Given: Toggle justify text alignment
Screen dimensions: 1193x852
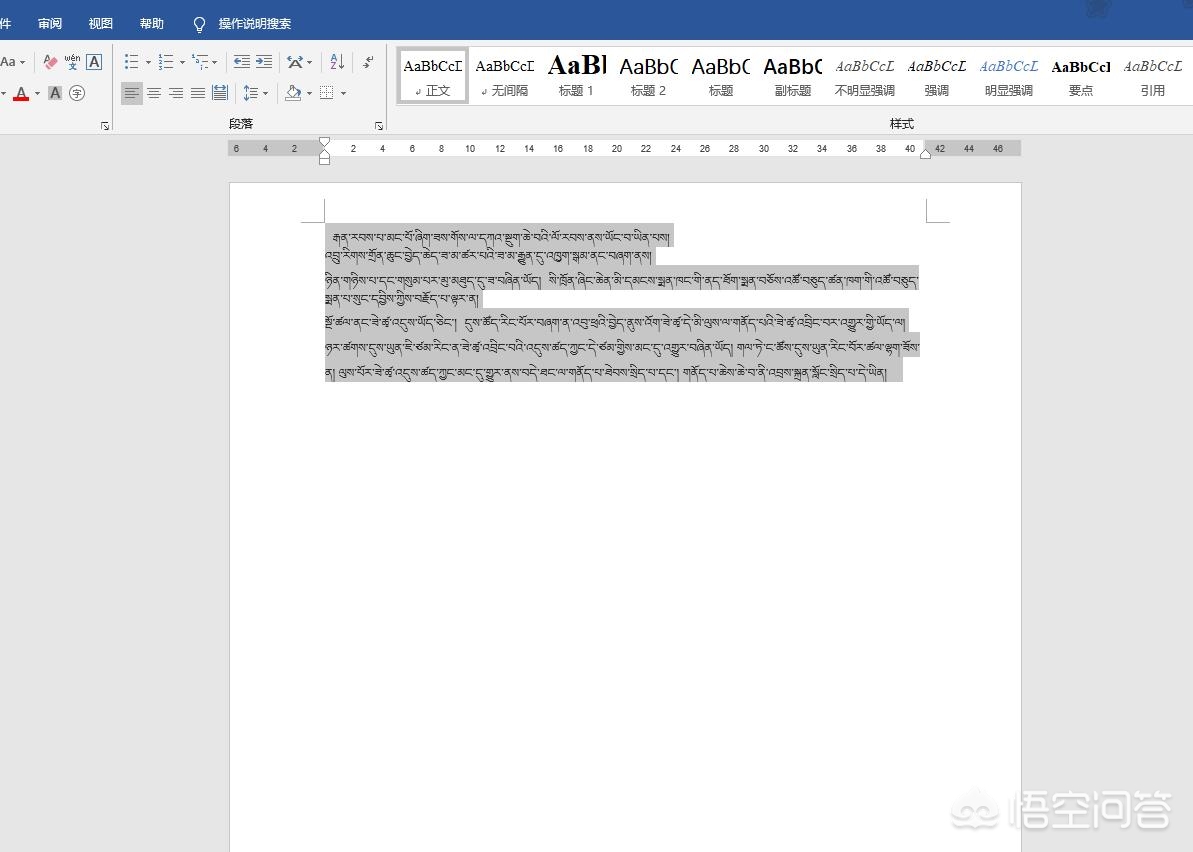Looking at the screenshot, I should pos(198,93).
